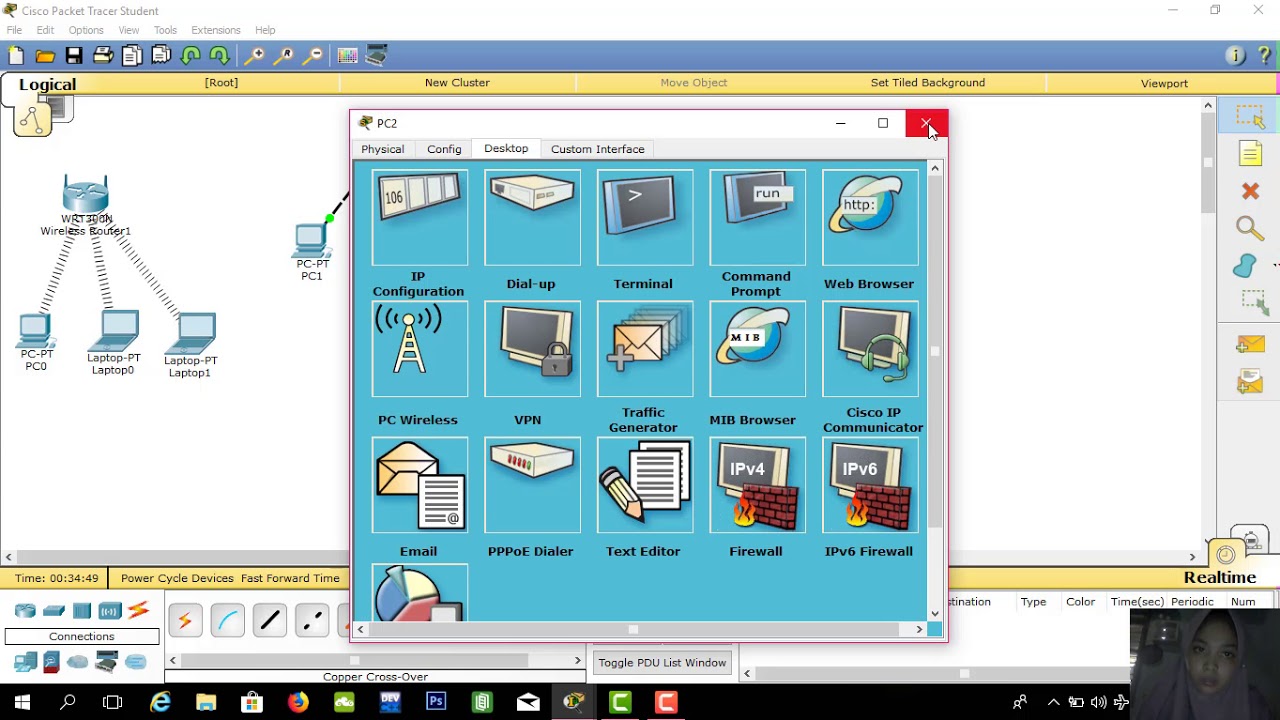Launch the Traffic Generator
1280x720 pixels.
pyautogui.click(x=645, y=350)
